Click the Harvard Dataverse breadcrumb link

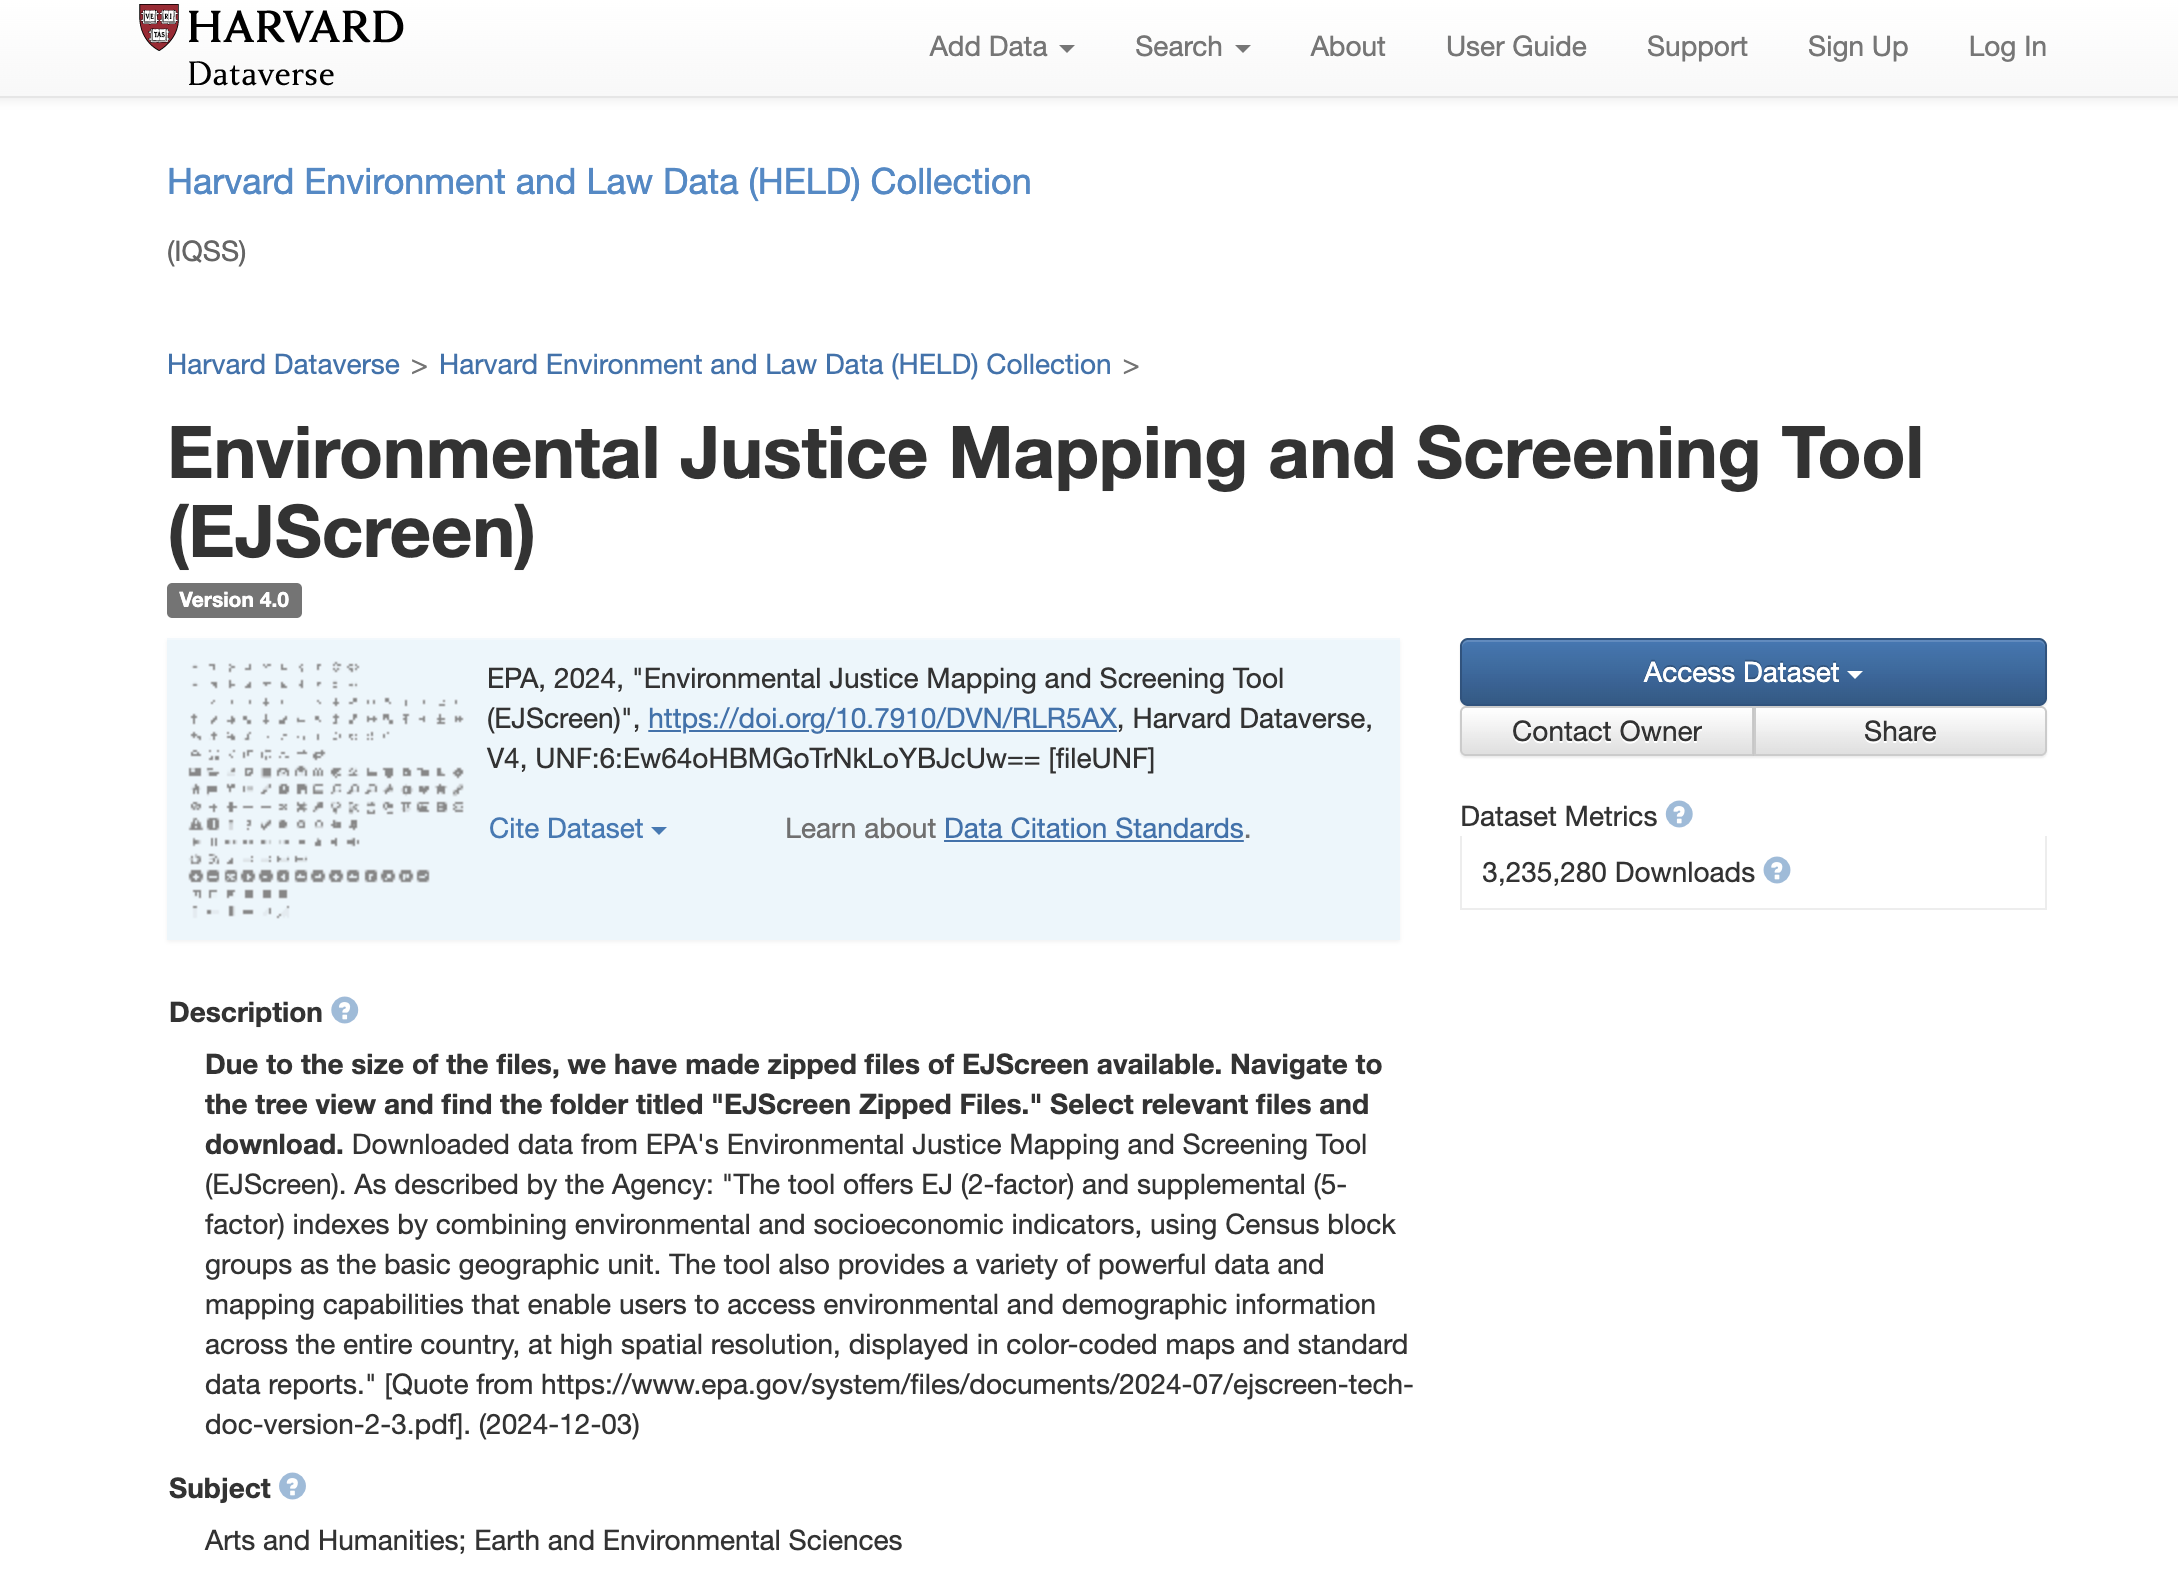283,365
